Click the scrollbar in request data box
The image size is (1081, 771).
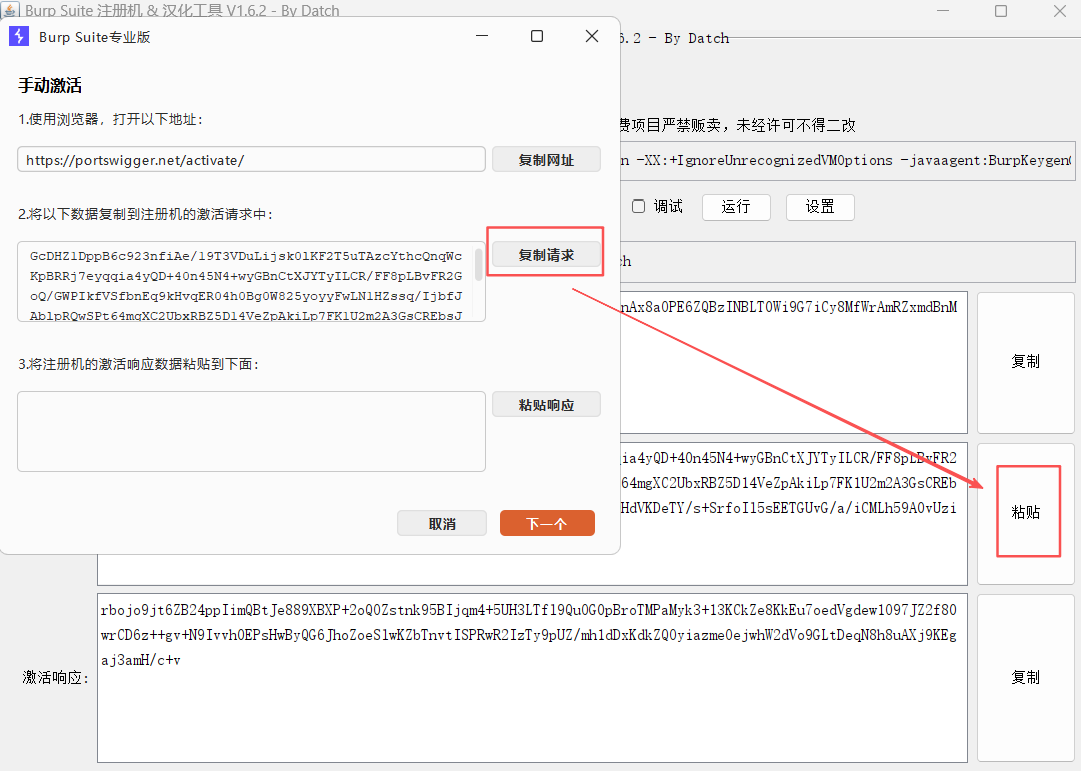point(479,265)
